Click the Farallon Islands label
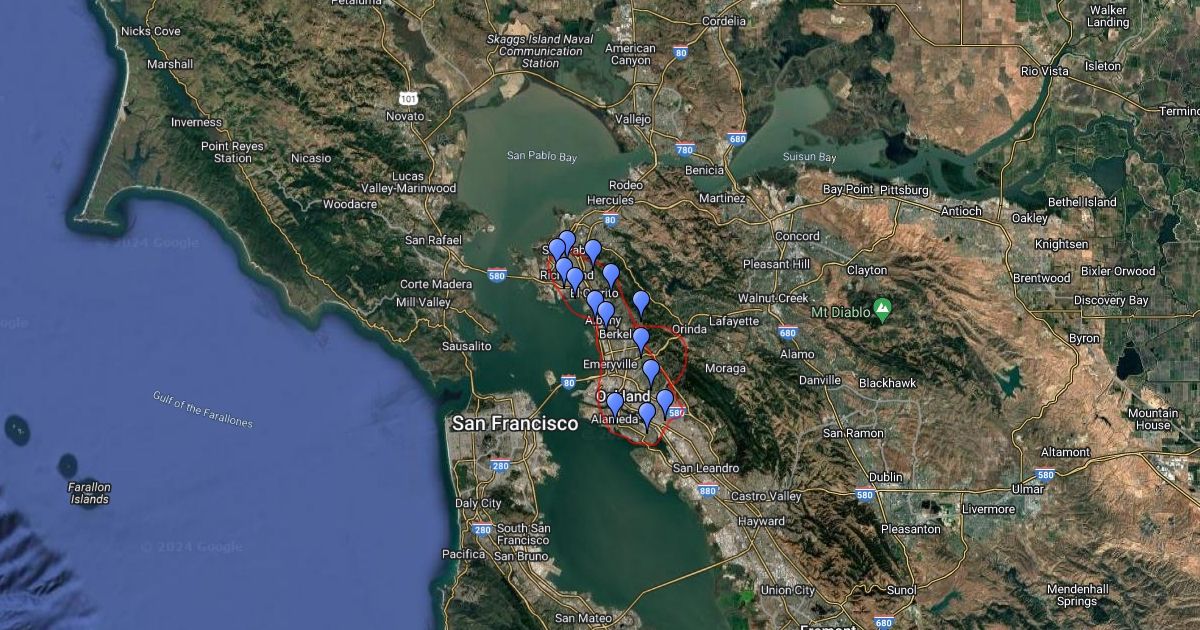The height and width of the screenshot is (630, 1200). click(x=89, y=493)
